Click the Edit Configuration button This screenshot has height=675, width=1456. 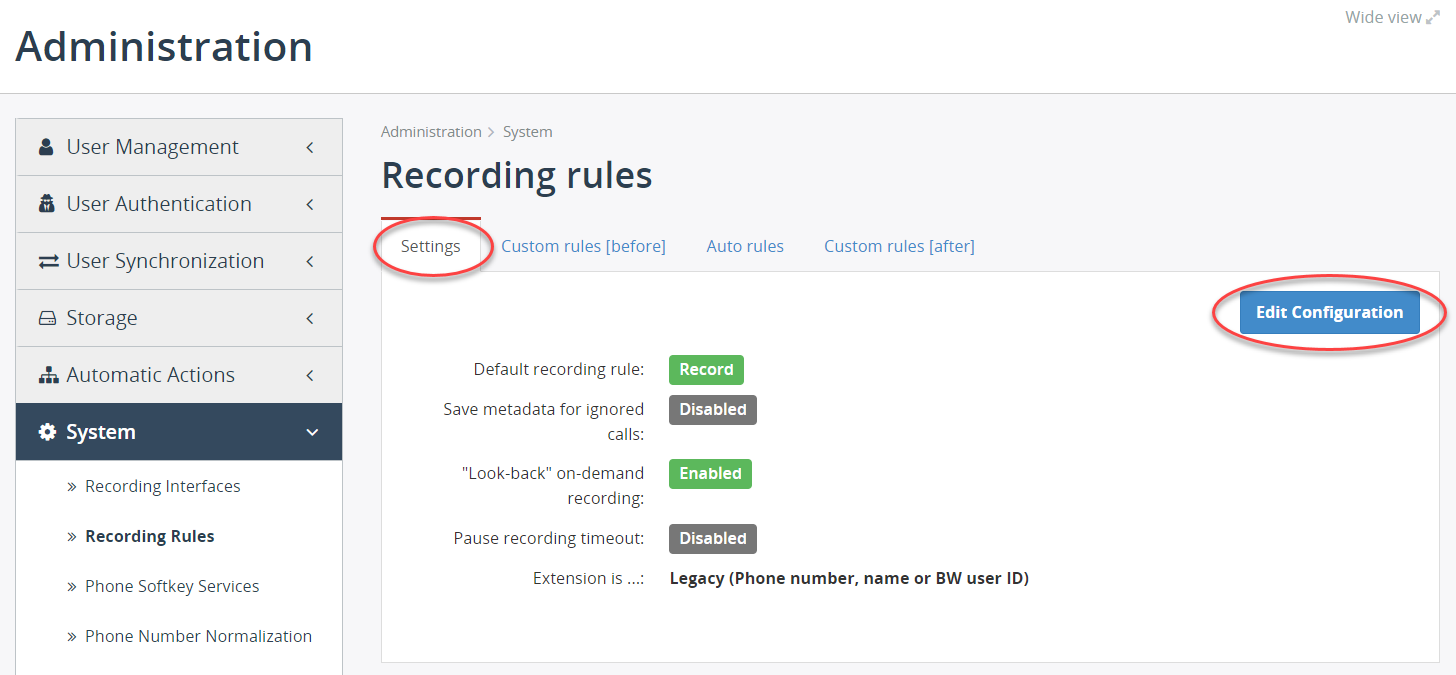1330,312
